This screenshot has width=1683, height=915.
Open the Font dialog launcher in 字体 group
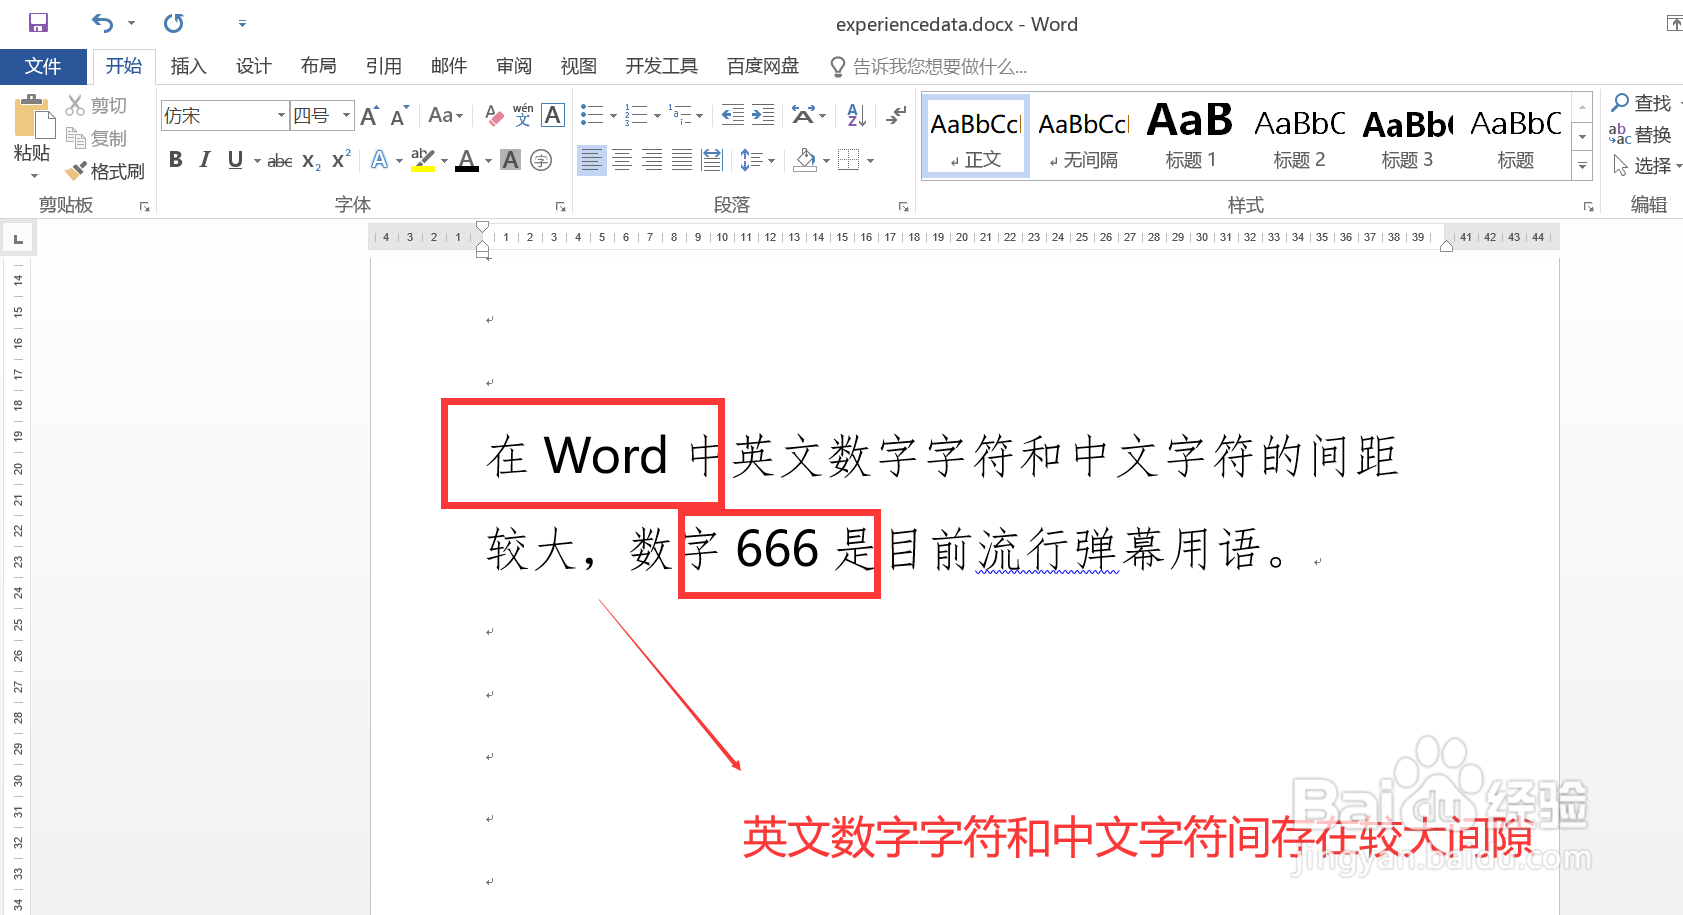560,207
